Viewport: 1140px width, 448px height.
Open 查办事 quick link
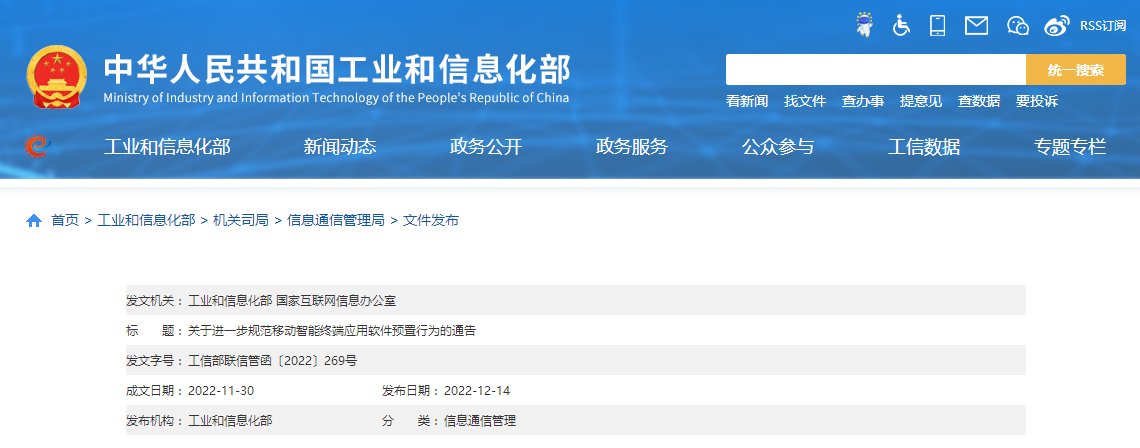[863, 101]
